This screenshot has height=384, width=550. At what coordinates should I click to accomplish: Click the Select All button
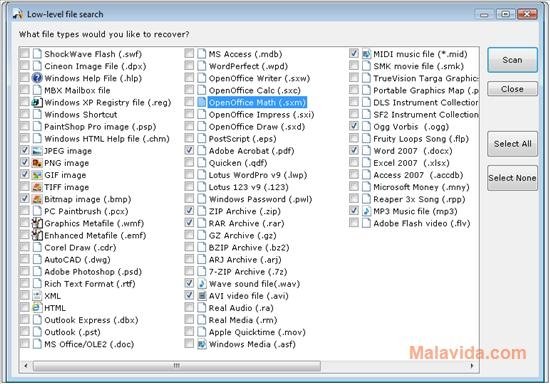point(512,144)
